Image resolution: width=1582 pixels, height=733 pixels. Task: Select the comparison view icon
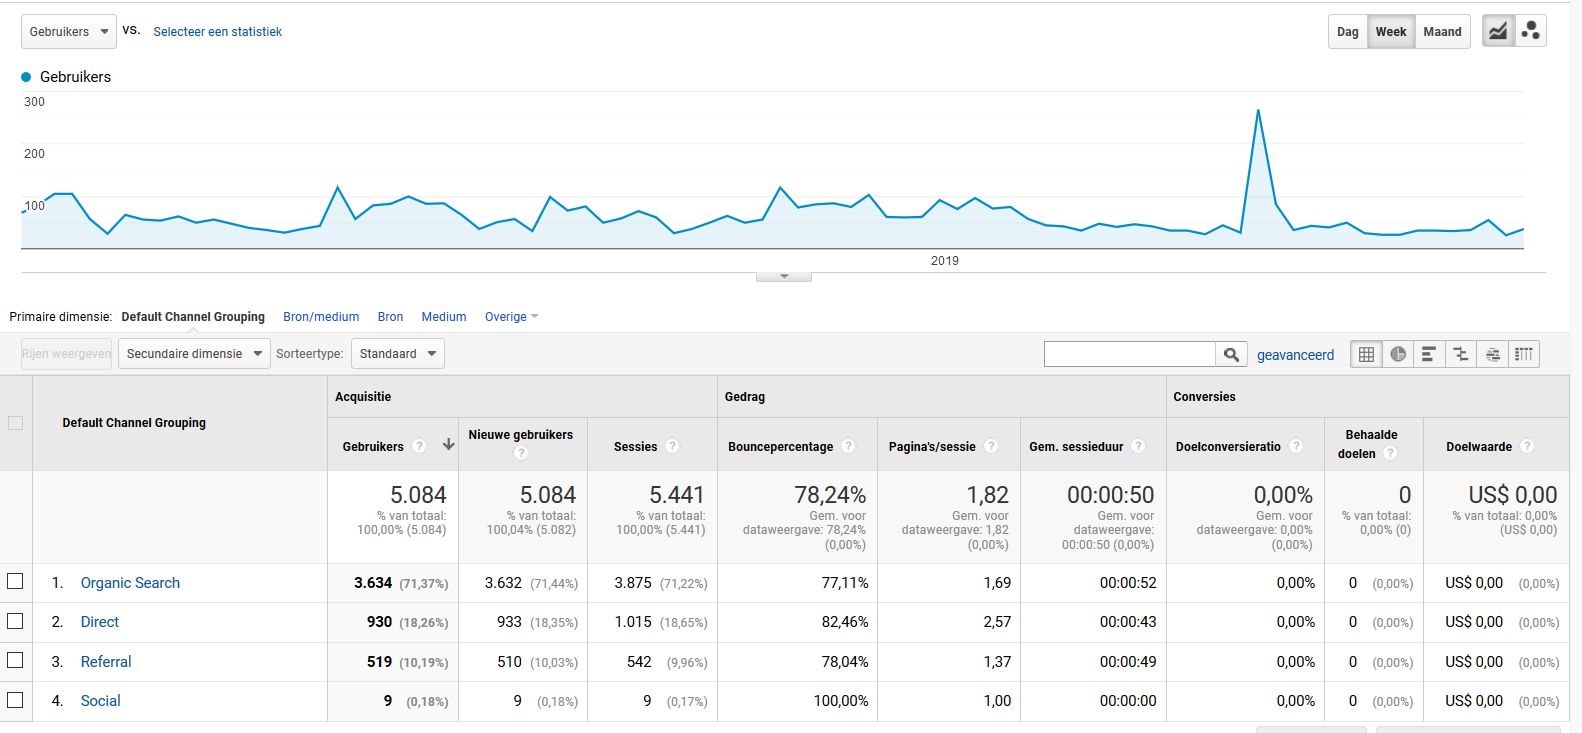click(1461, 354)
